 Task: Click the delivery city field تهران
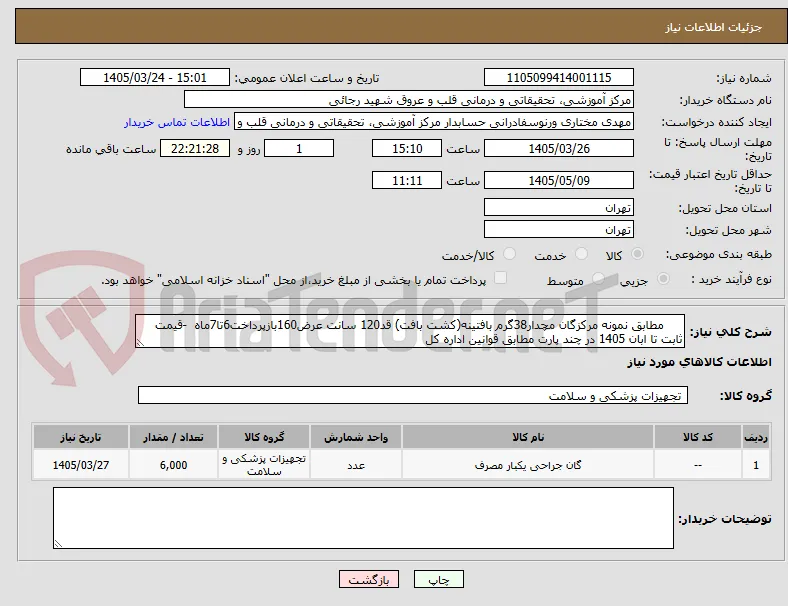coord(559,229)
